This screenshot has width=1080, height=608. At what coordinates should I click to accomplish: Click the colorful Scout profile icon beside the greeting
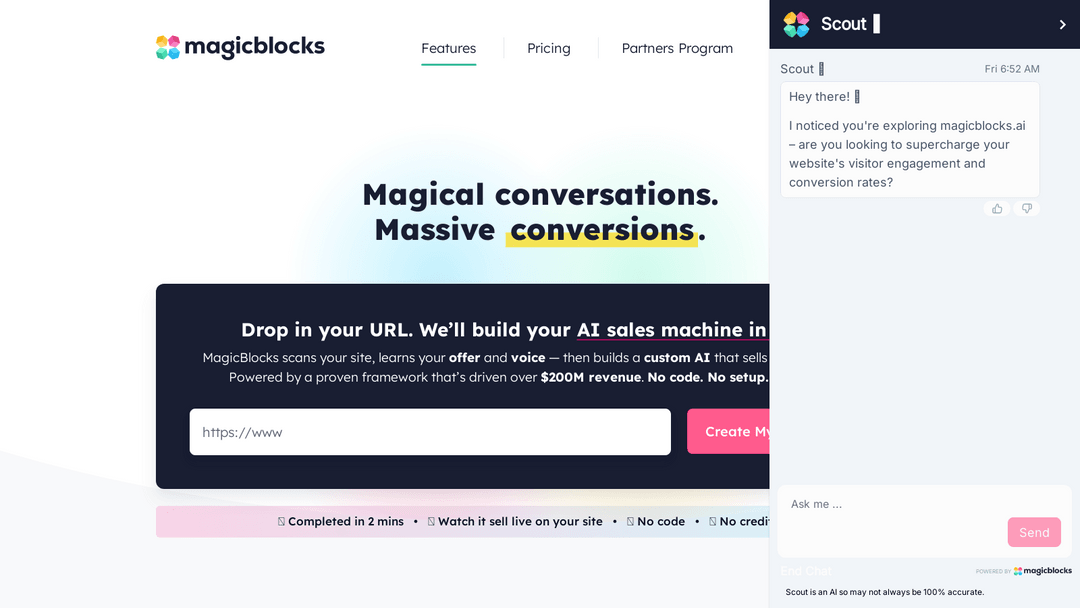795,24
